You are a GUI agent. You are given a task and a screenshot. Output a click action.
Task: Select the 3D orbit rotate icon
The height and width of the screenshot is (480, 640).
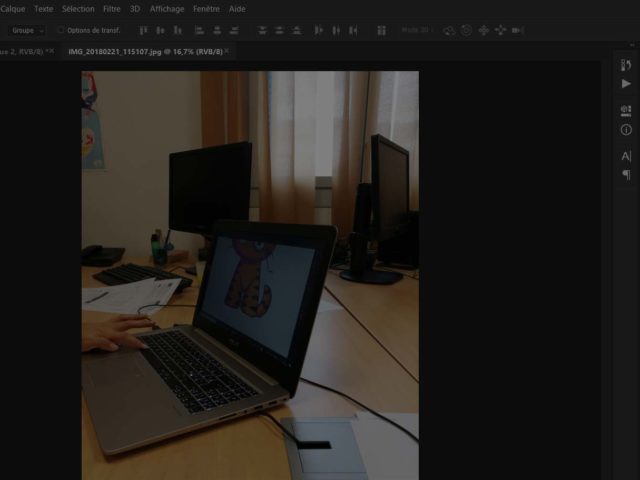click(x=449, y=30)
